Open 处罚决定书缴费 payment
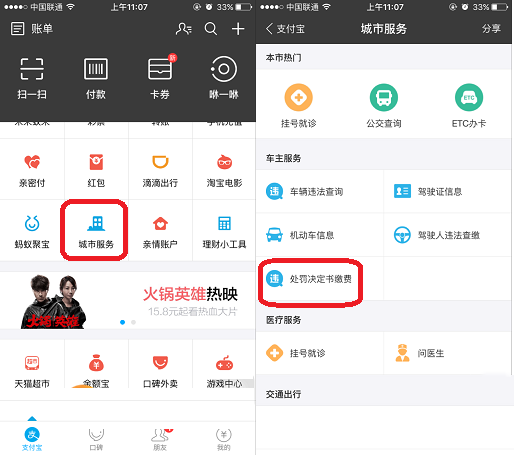Viewport: 514px width, 455px height. pyautogui.click(x=320, y=279)
